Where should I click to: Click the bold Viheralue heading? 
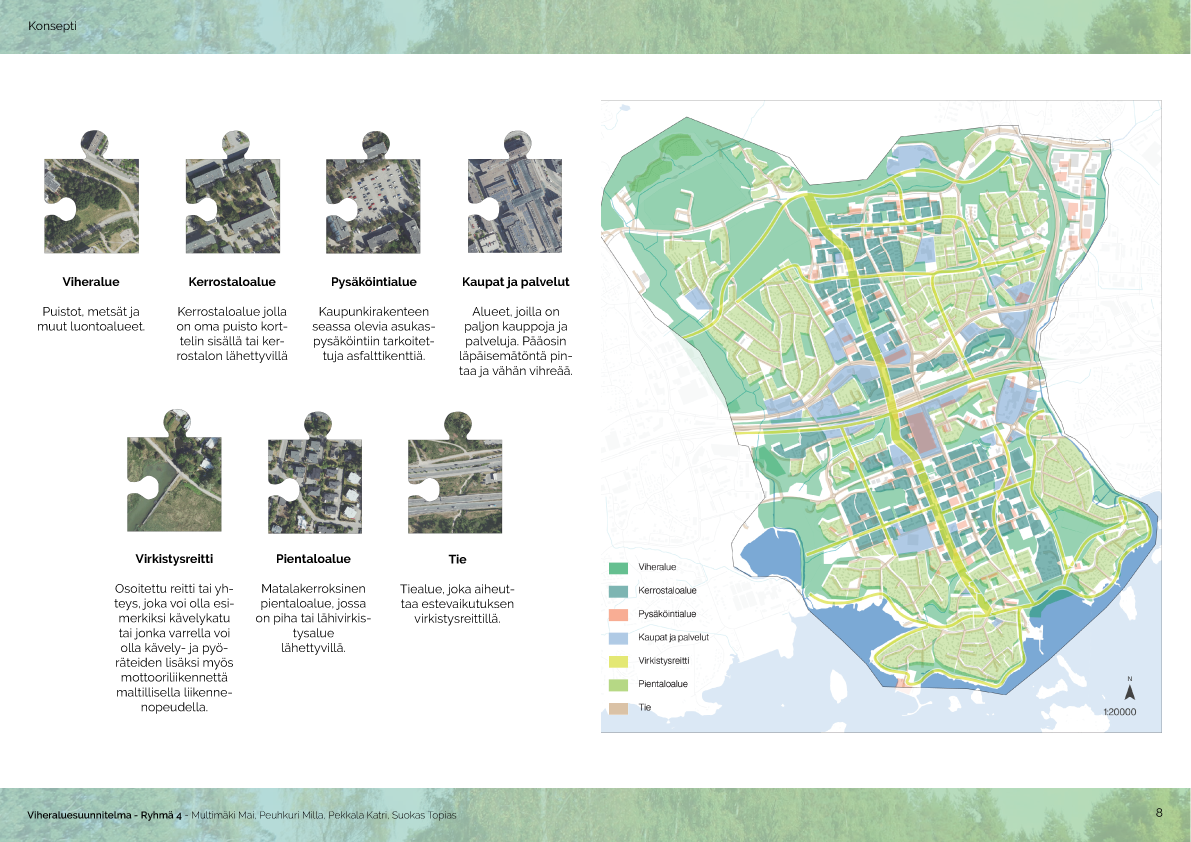[91, 282]
